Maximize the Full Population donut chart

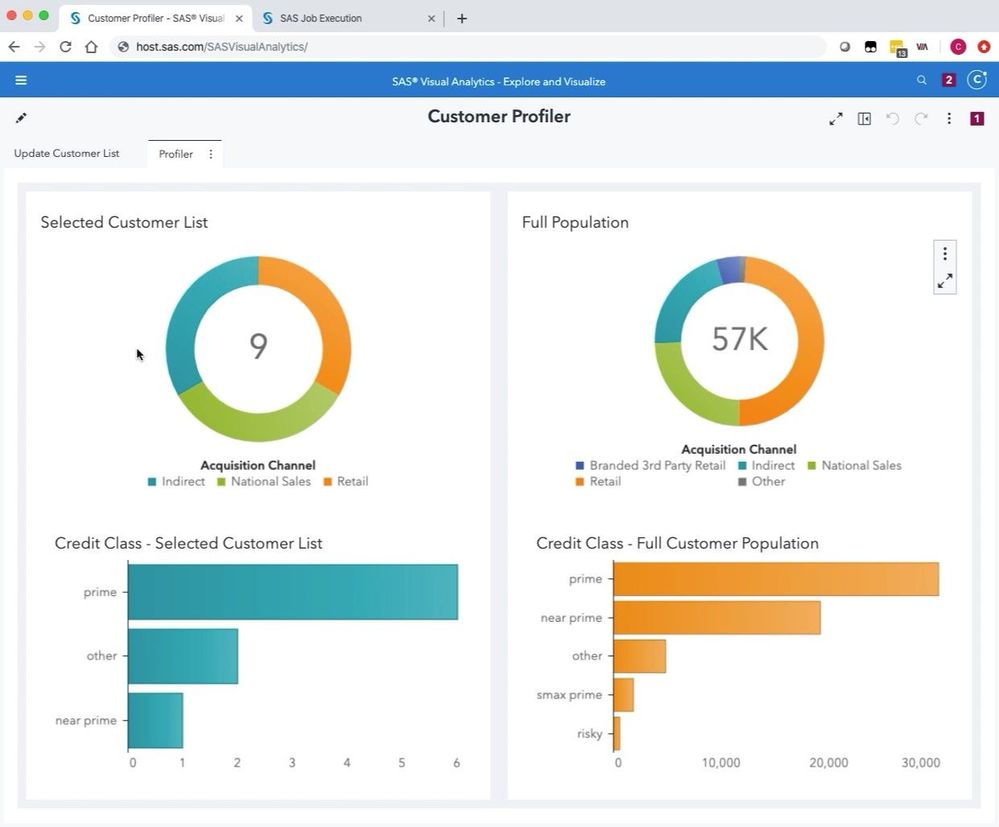click(944, 281)
